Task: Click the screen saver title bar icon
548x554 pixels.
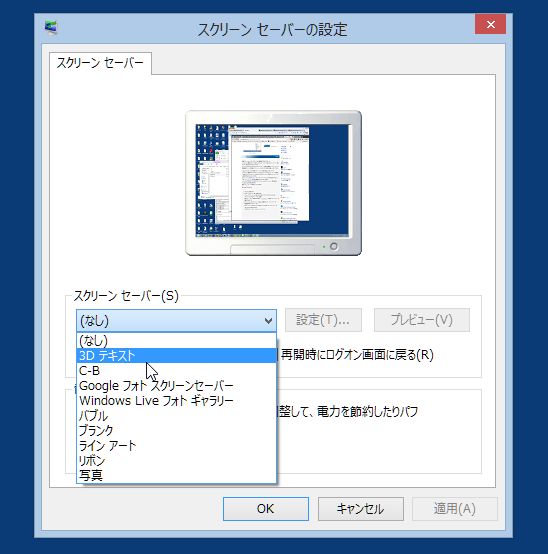Action: click(x=52, y=28)
